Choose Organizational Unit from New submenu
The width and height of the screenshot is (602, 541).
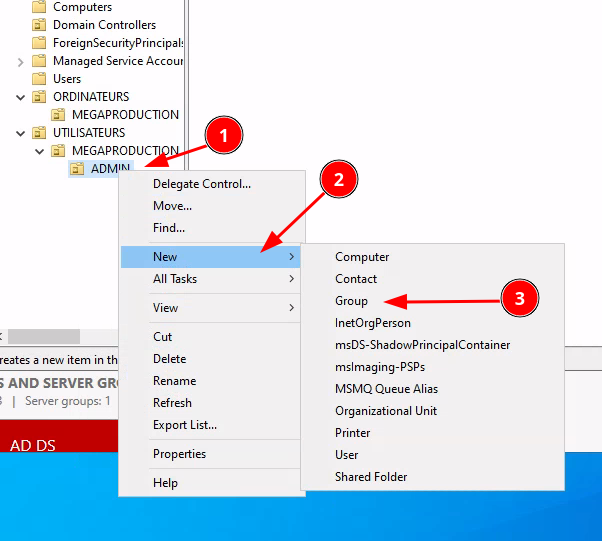click(385, 411)
